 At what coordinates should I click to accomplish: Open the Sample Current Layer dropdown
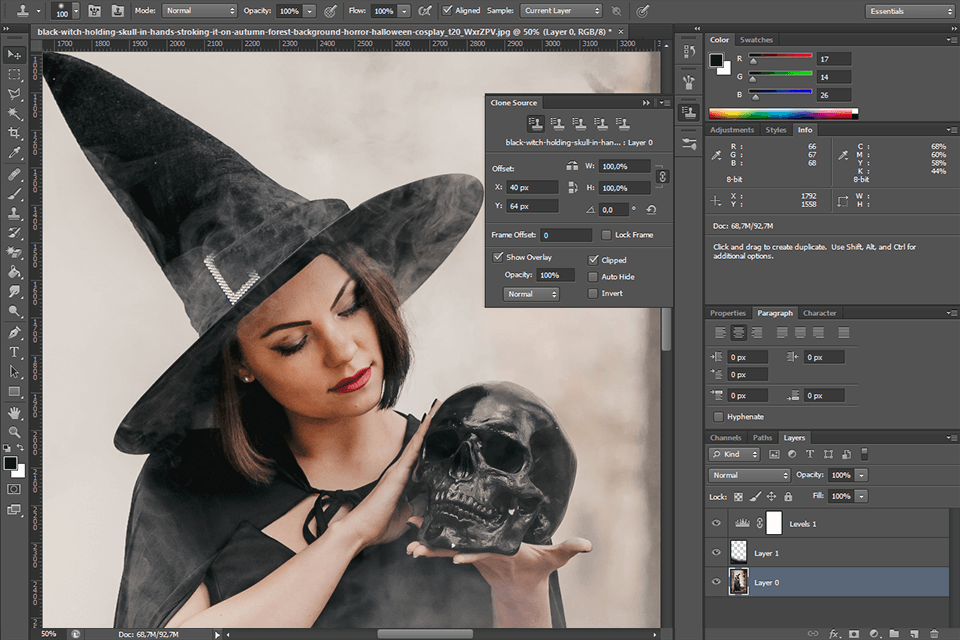click(x=562, y=10)
